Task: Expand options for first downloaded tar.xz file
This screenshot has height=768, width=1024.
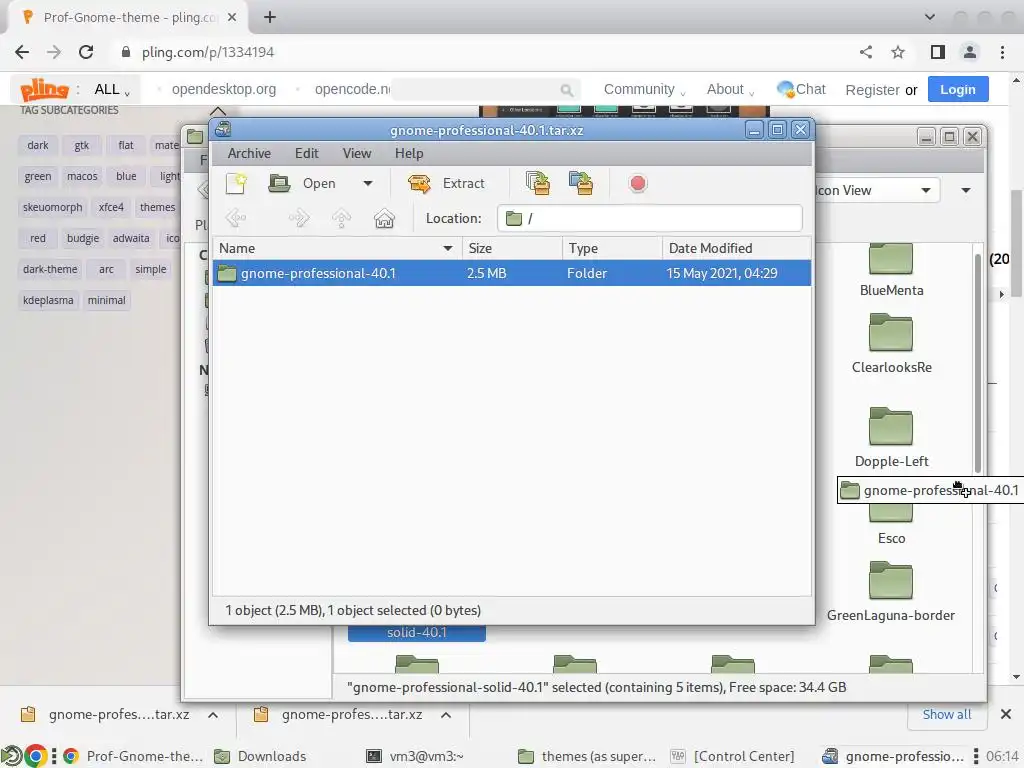Action: pyautogui.click(x=213, y=715)
